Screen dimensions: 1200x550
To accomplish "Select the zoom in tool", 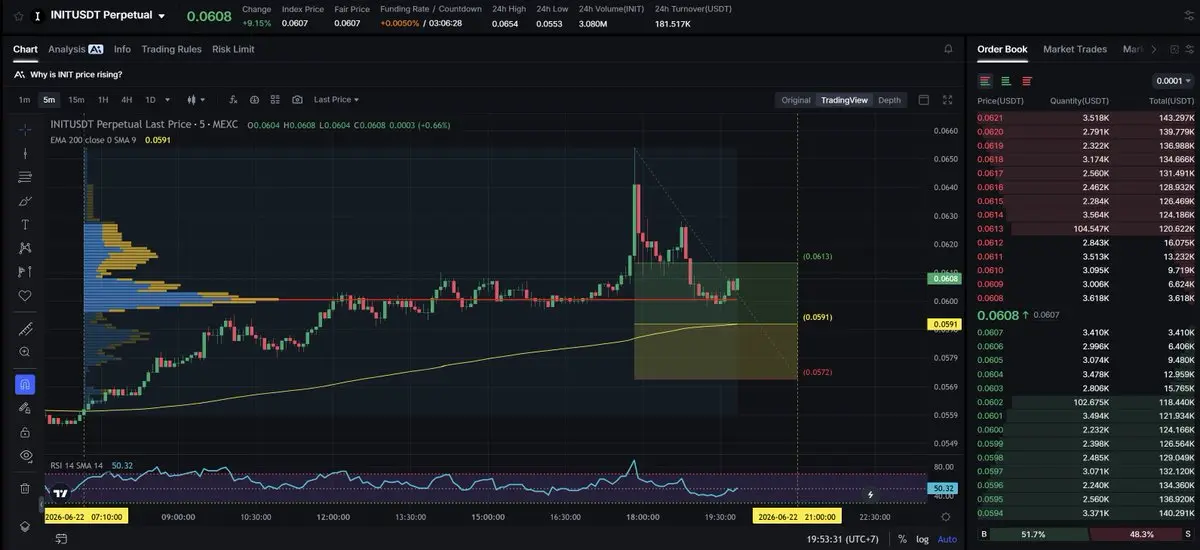I will click(25, 352).
